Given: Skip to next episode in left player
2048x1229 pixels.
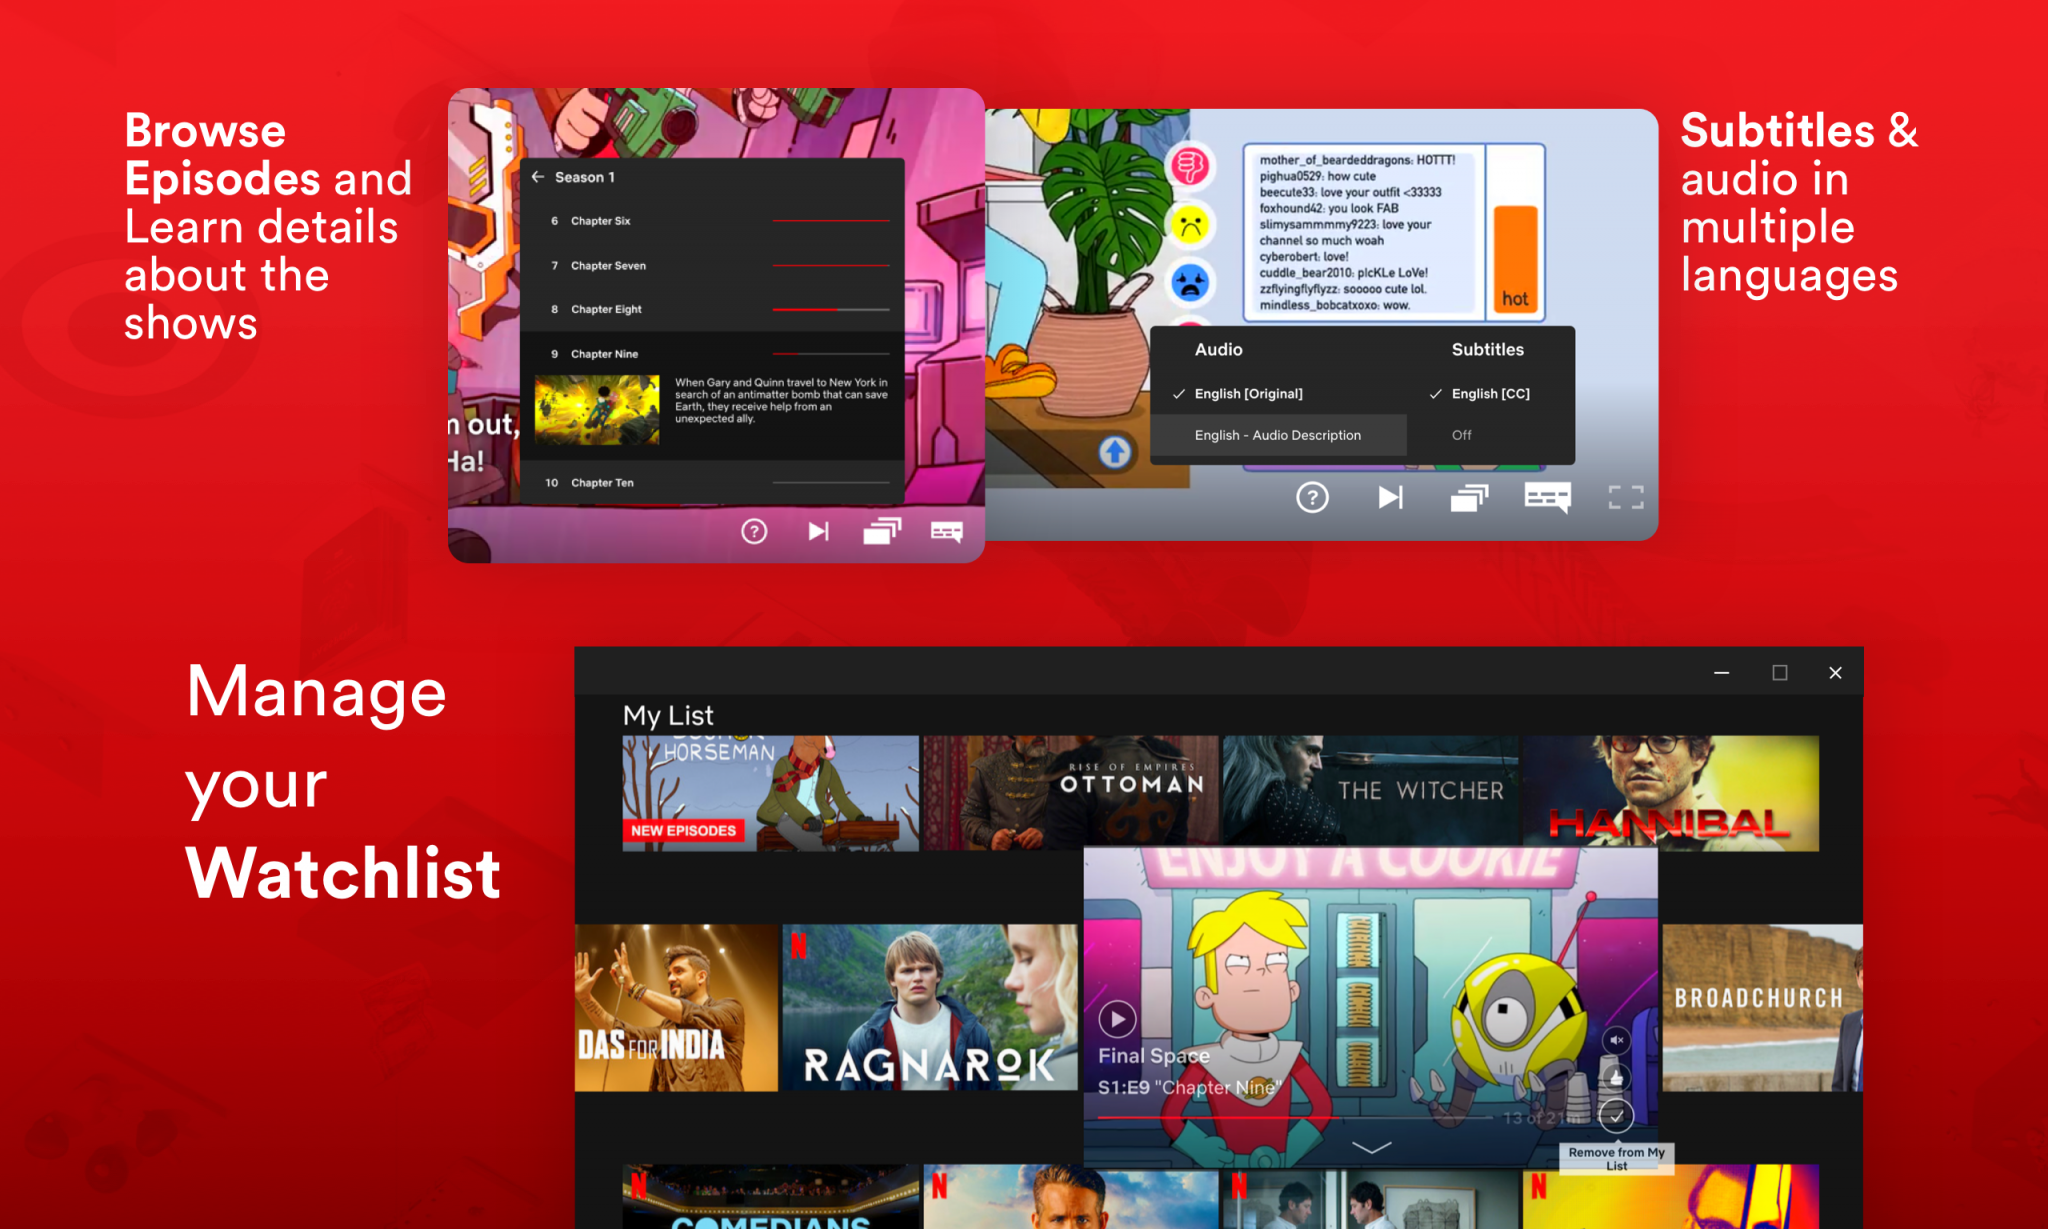Looking at the screenshot, I should pos(818,531).
